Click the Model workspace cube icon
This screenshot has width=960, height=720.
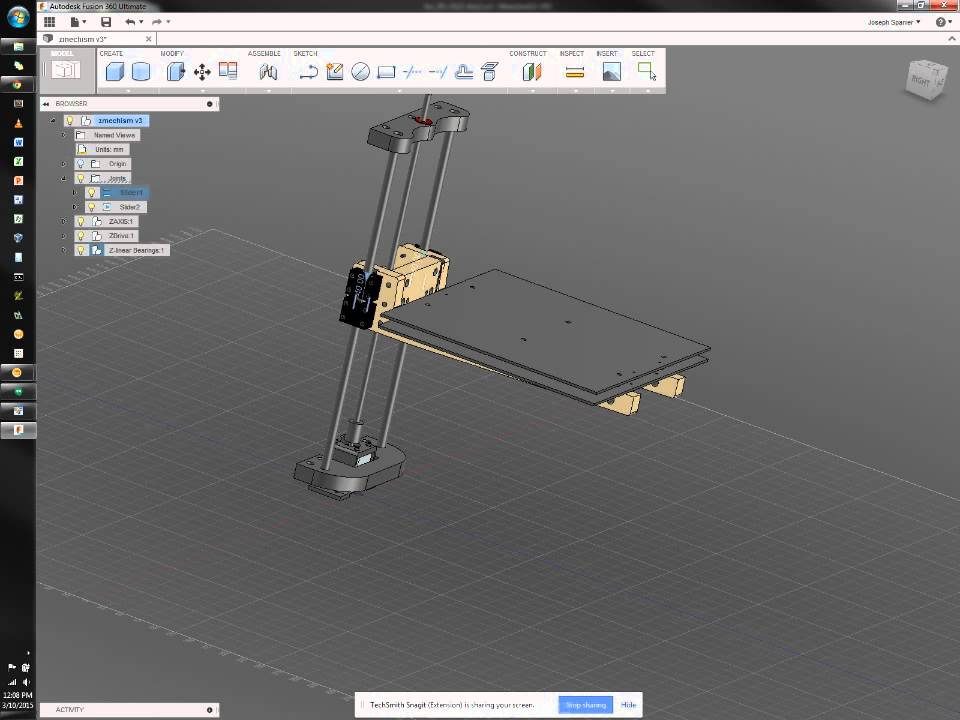click(x=66, y=70)
